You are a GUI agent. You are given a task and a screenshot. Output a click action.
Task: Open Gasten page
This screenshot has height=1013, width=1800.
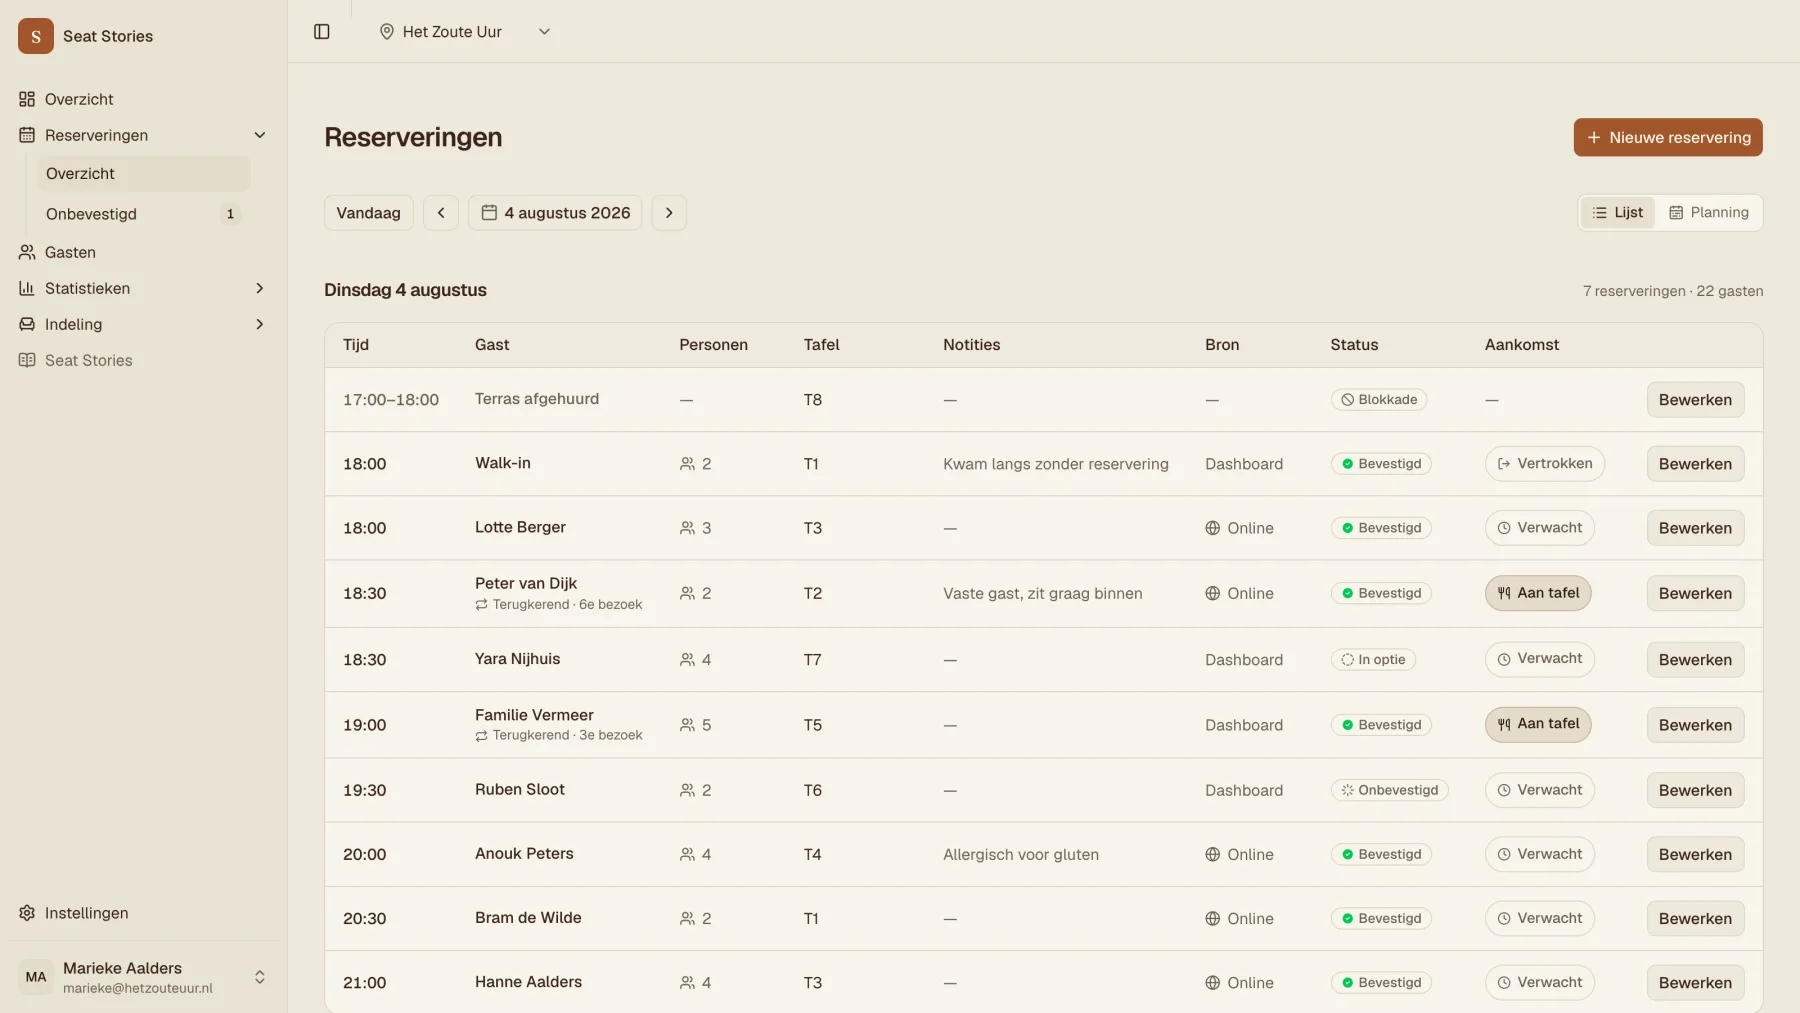(143, 252)
